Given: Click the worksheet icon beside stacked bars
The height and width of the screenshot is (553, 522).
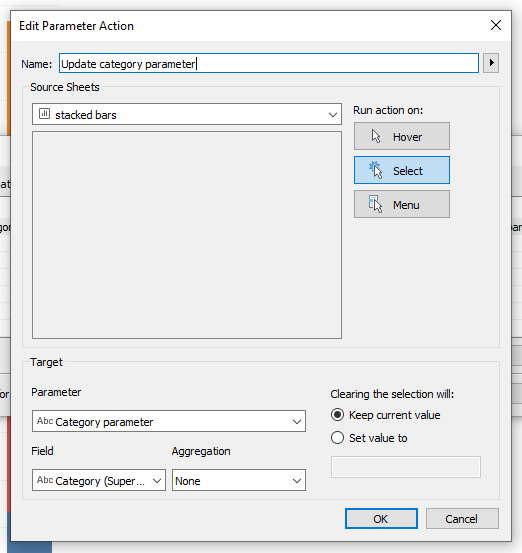Looking at the screenshot, I should 44,114.
